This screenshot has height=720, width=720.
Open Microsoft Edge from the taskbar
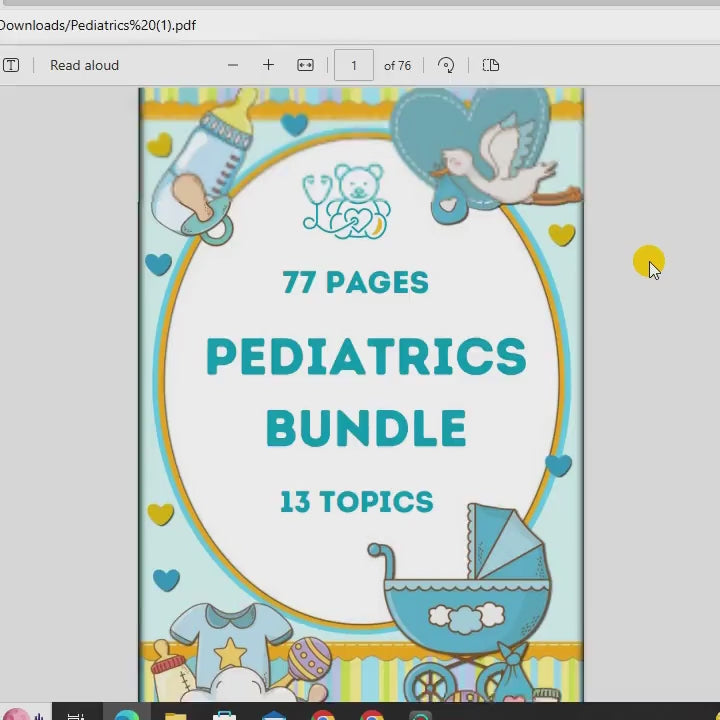coord(127,715)
